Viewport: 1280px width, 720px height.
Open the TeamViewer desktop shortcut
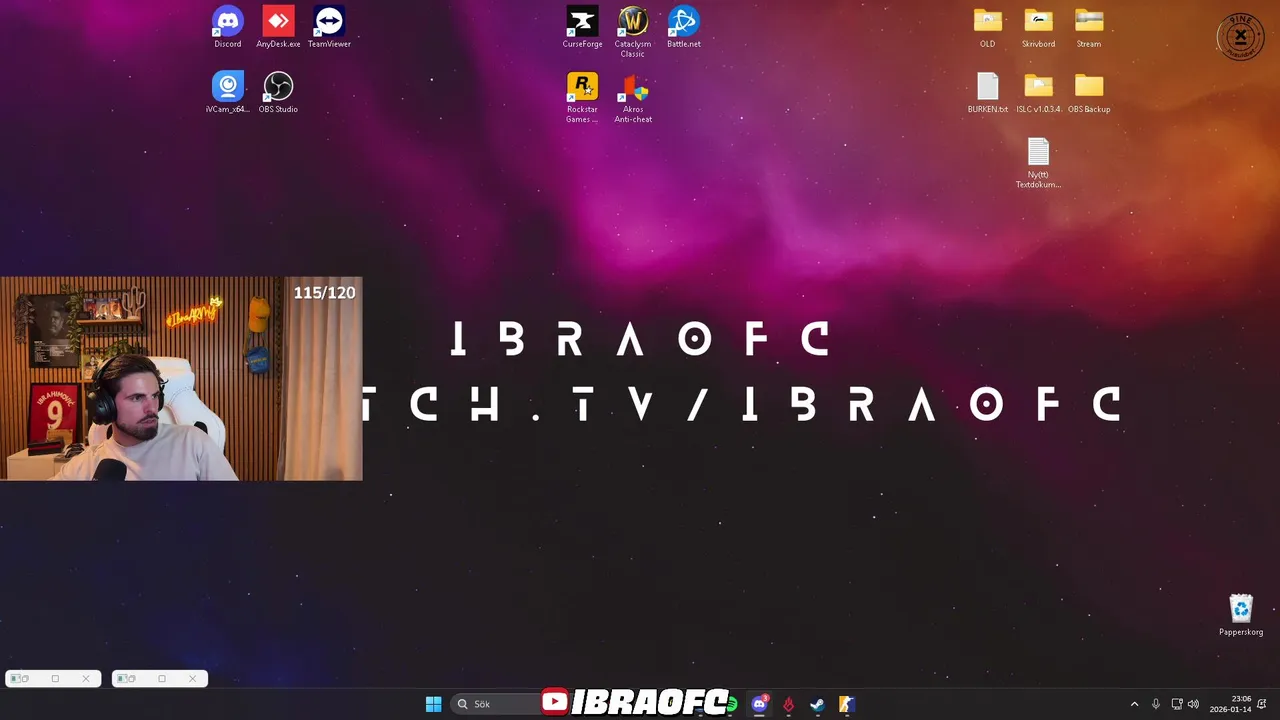click(329, 27)
